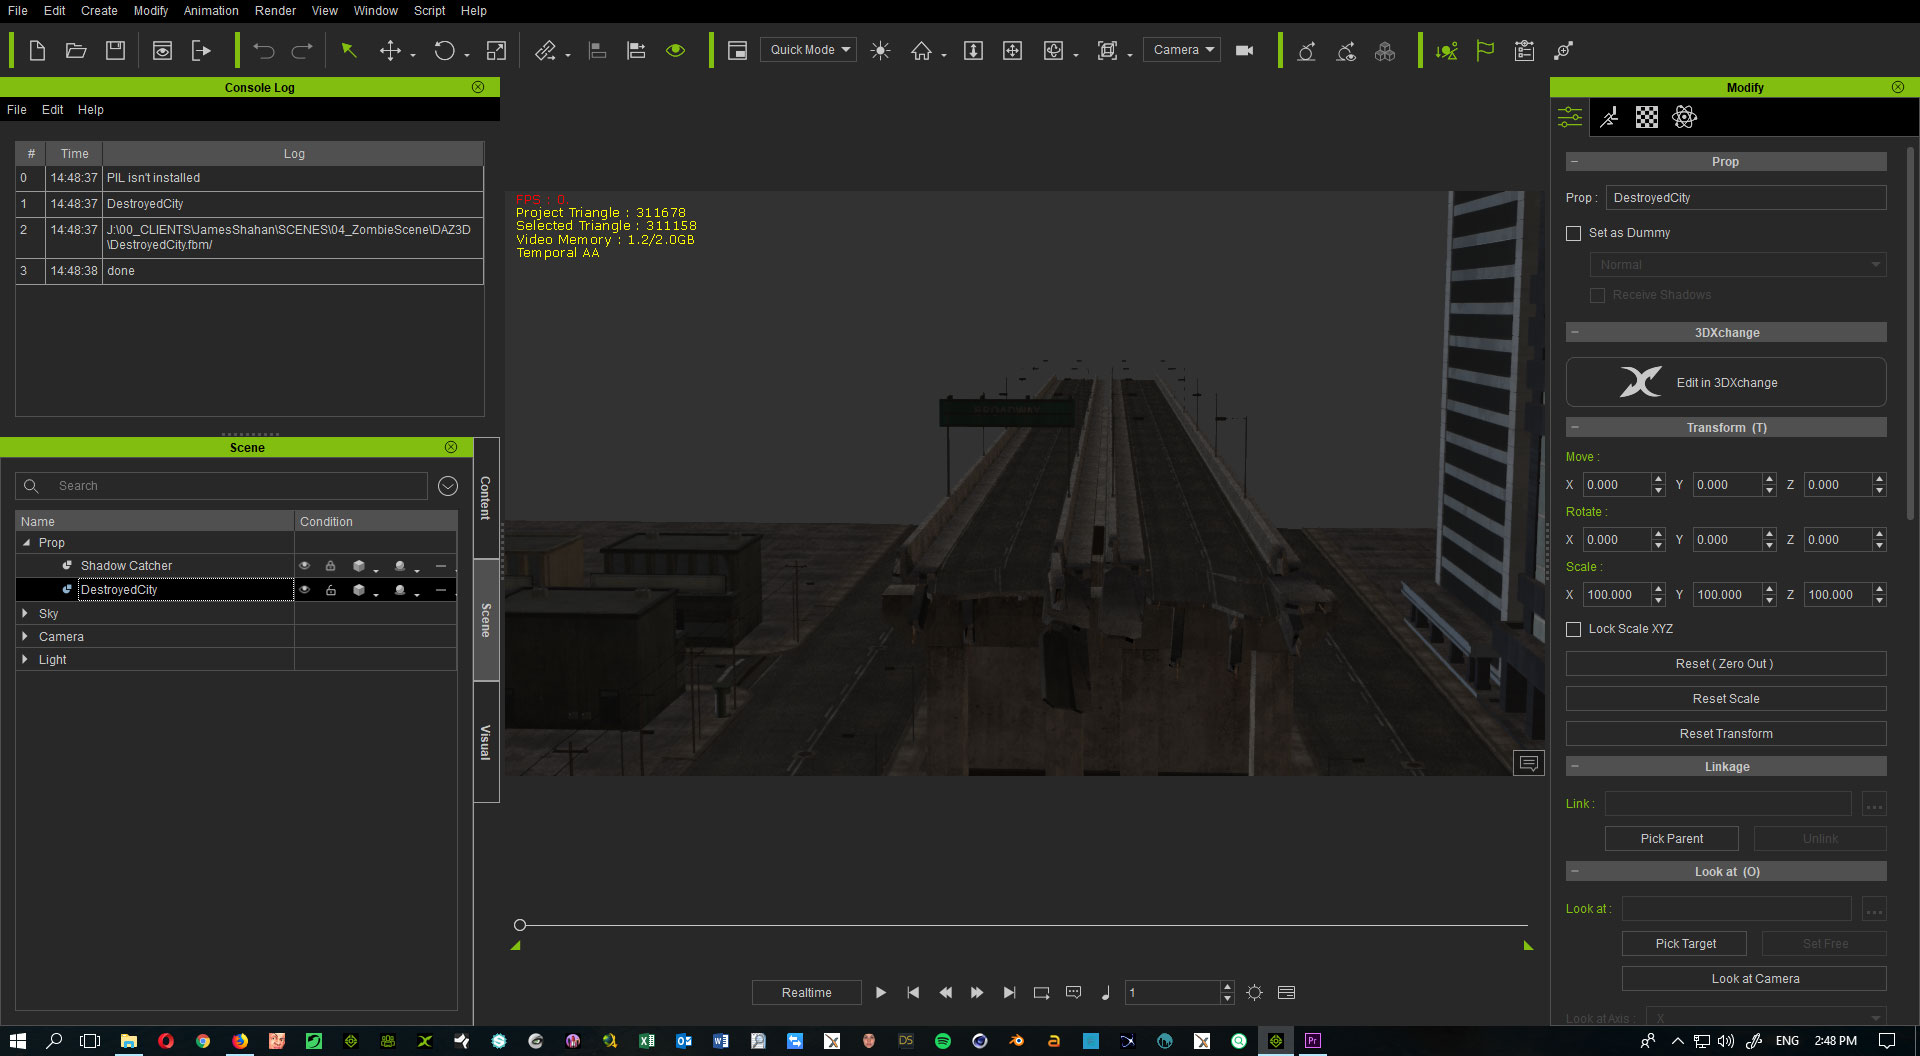Open the atom Physics tab
Screen dimensions: 1920x1056
[x=1684, y=117]
